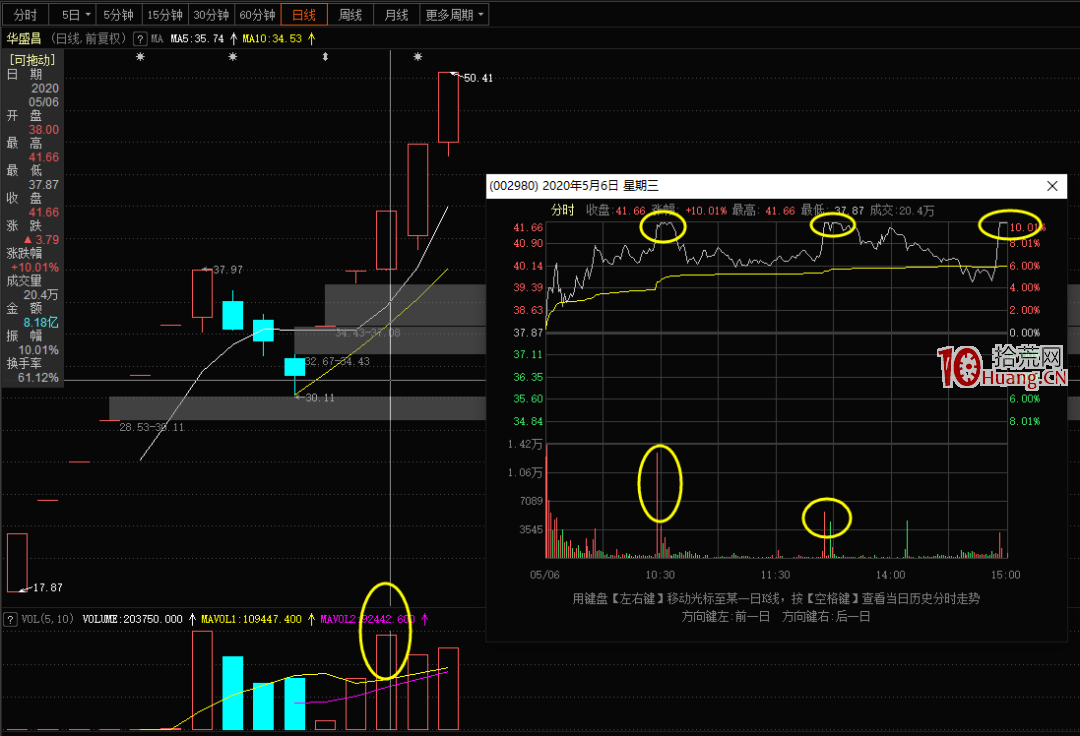Image resolution: width=1080 pixels, height=736 pixels.
Task: Switch to the 分时 intraday tab
Action: 25,14
